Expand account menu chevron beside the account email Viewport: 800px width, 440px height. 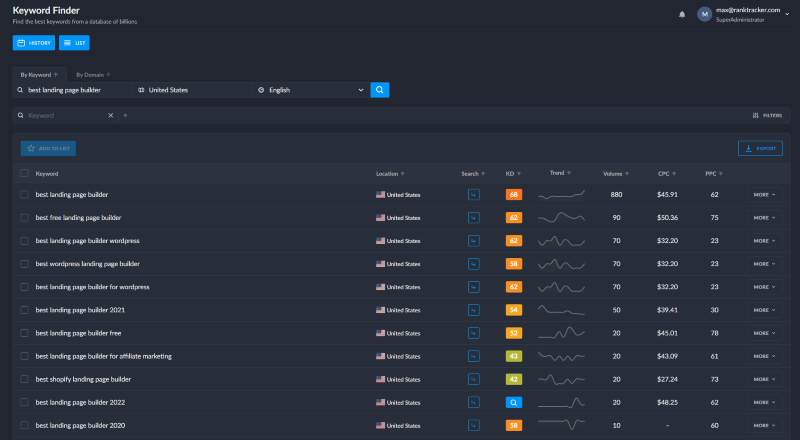787,14
